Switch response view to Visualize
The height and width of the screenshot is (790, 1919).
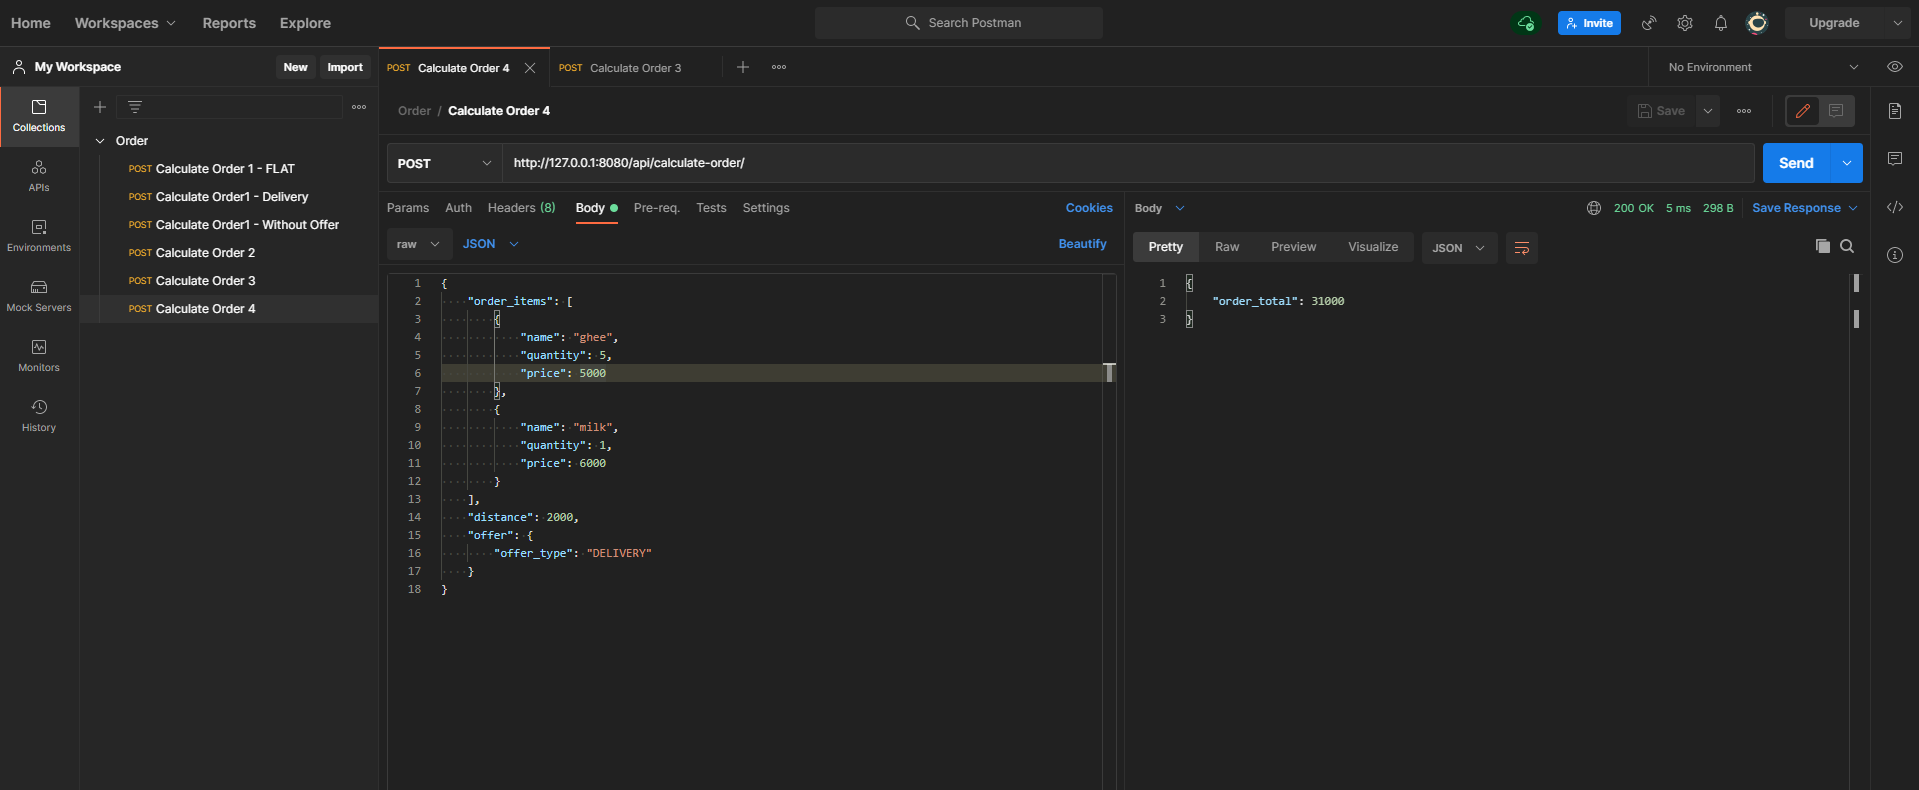coord(1373,247)
